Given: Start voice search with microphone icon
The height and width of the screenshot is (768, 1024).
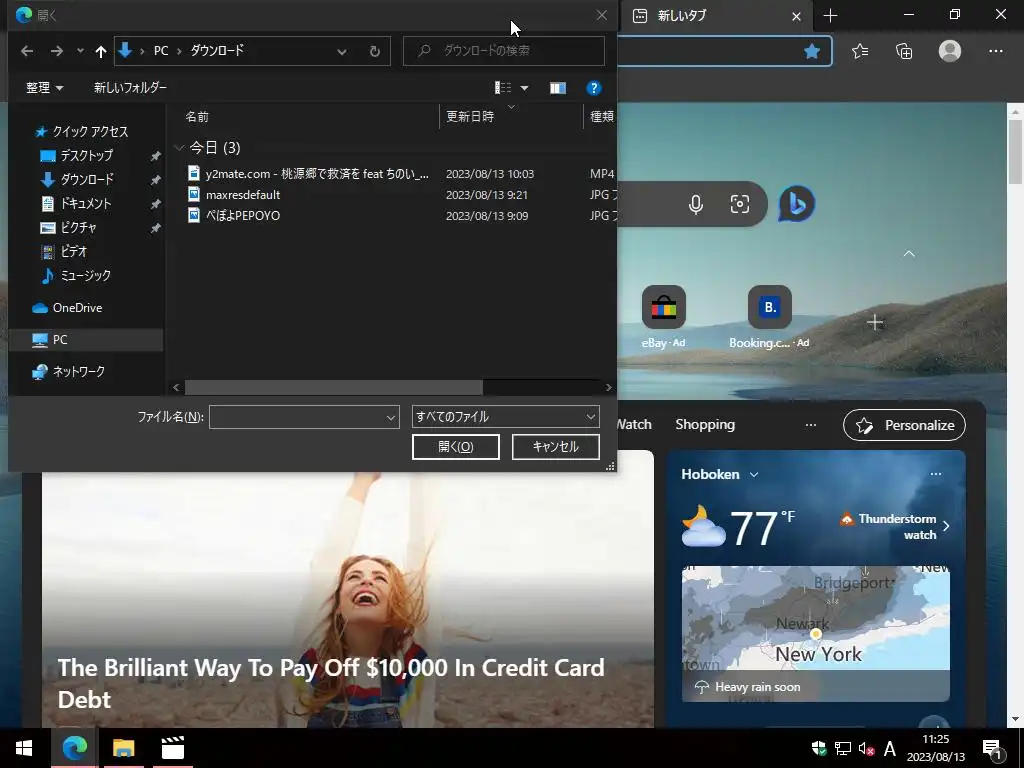Looking at the screenshot, I should 696,204.
